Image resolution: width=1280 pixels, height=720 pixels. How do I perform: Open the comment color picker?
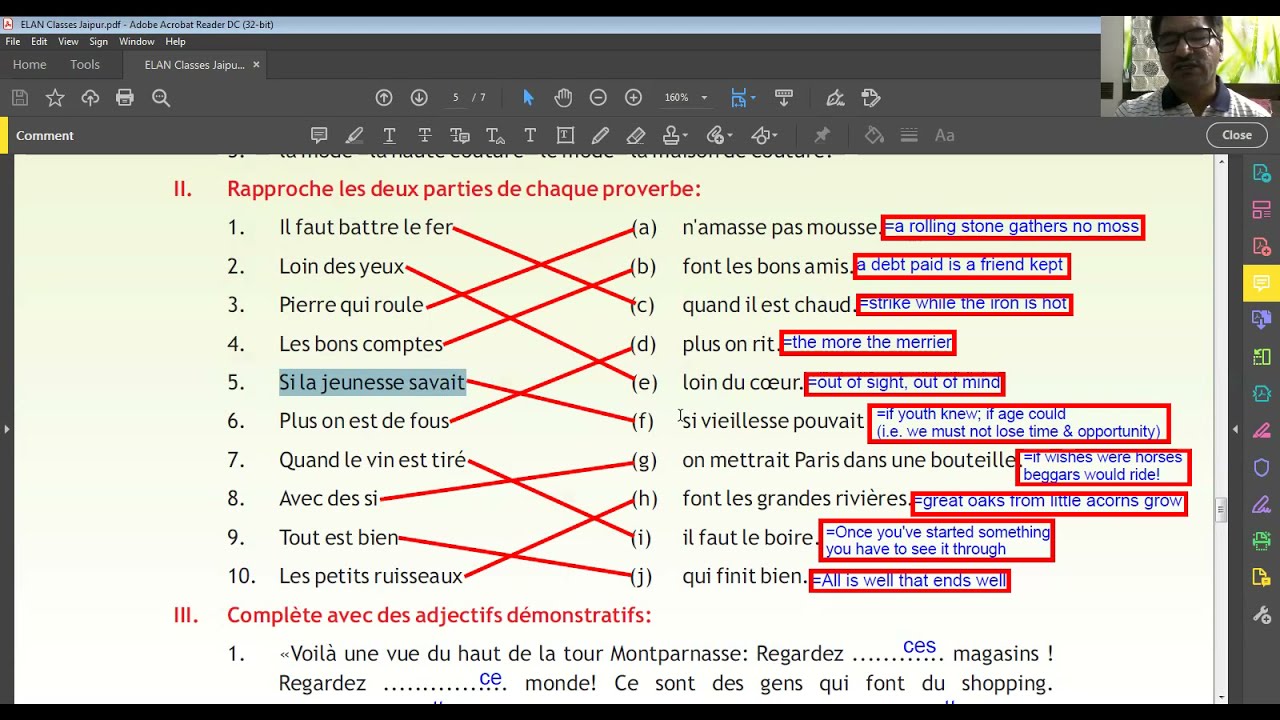tap(874, 135)
